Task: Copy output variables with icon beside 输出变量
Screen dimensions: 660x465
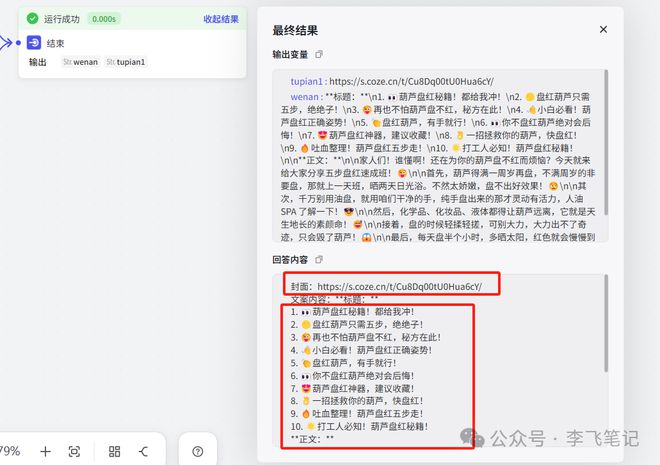Action: [319, 54]
